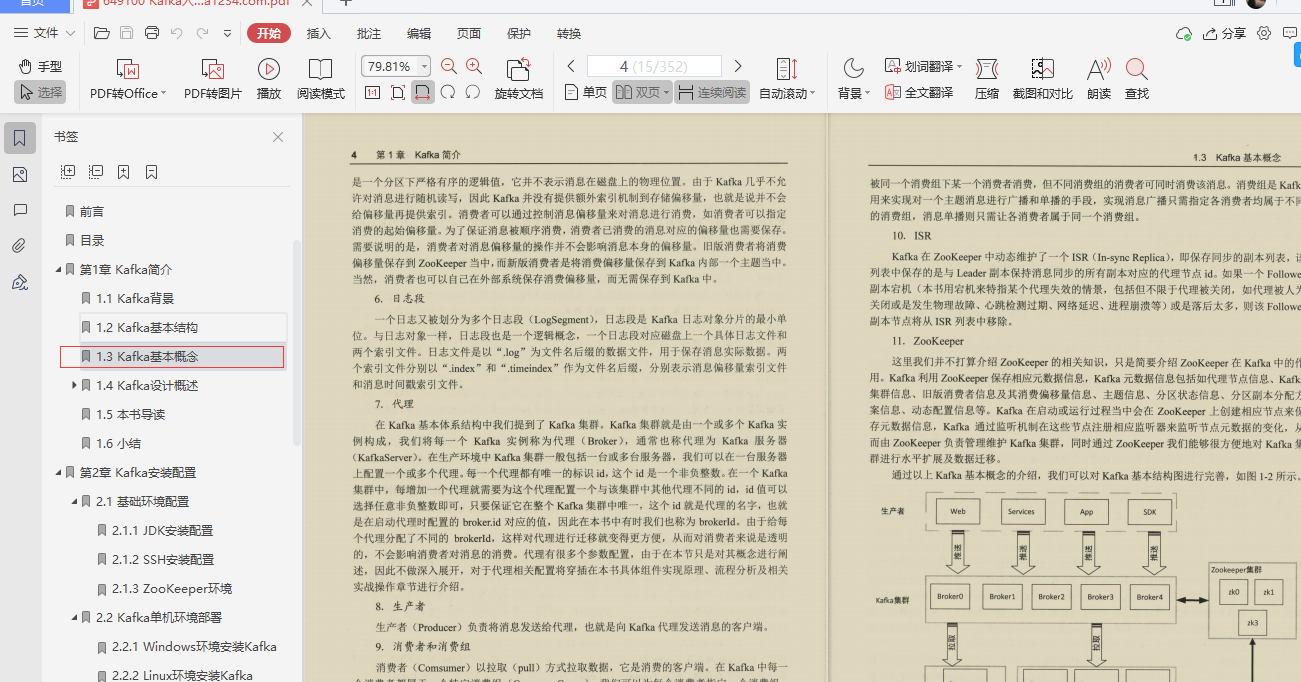Zoom out with the minus magnifier
The image size is (1301, 682).
(x=449, y=66)
